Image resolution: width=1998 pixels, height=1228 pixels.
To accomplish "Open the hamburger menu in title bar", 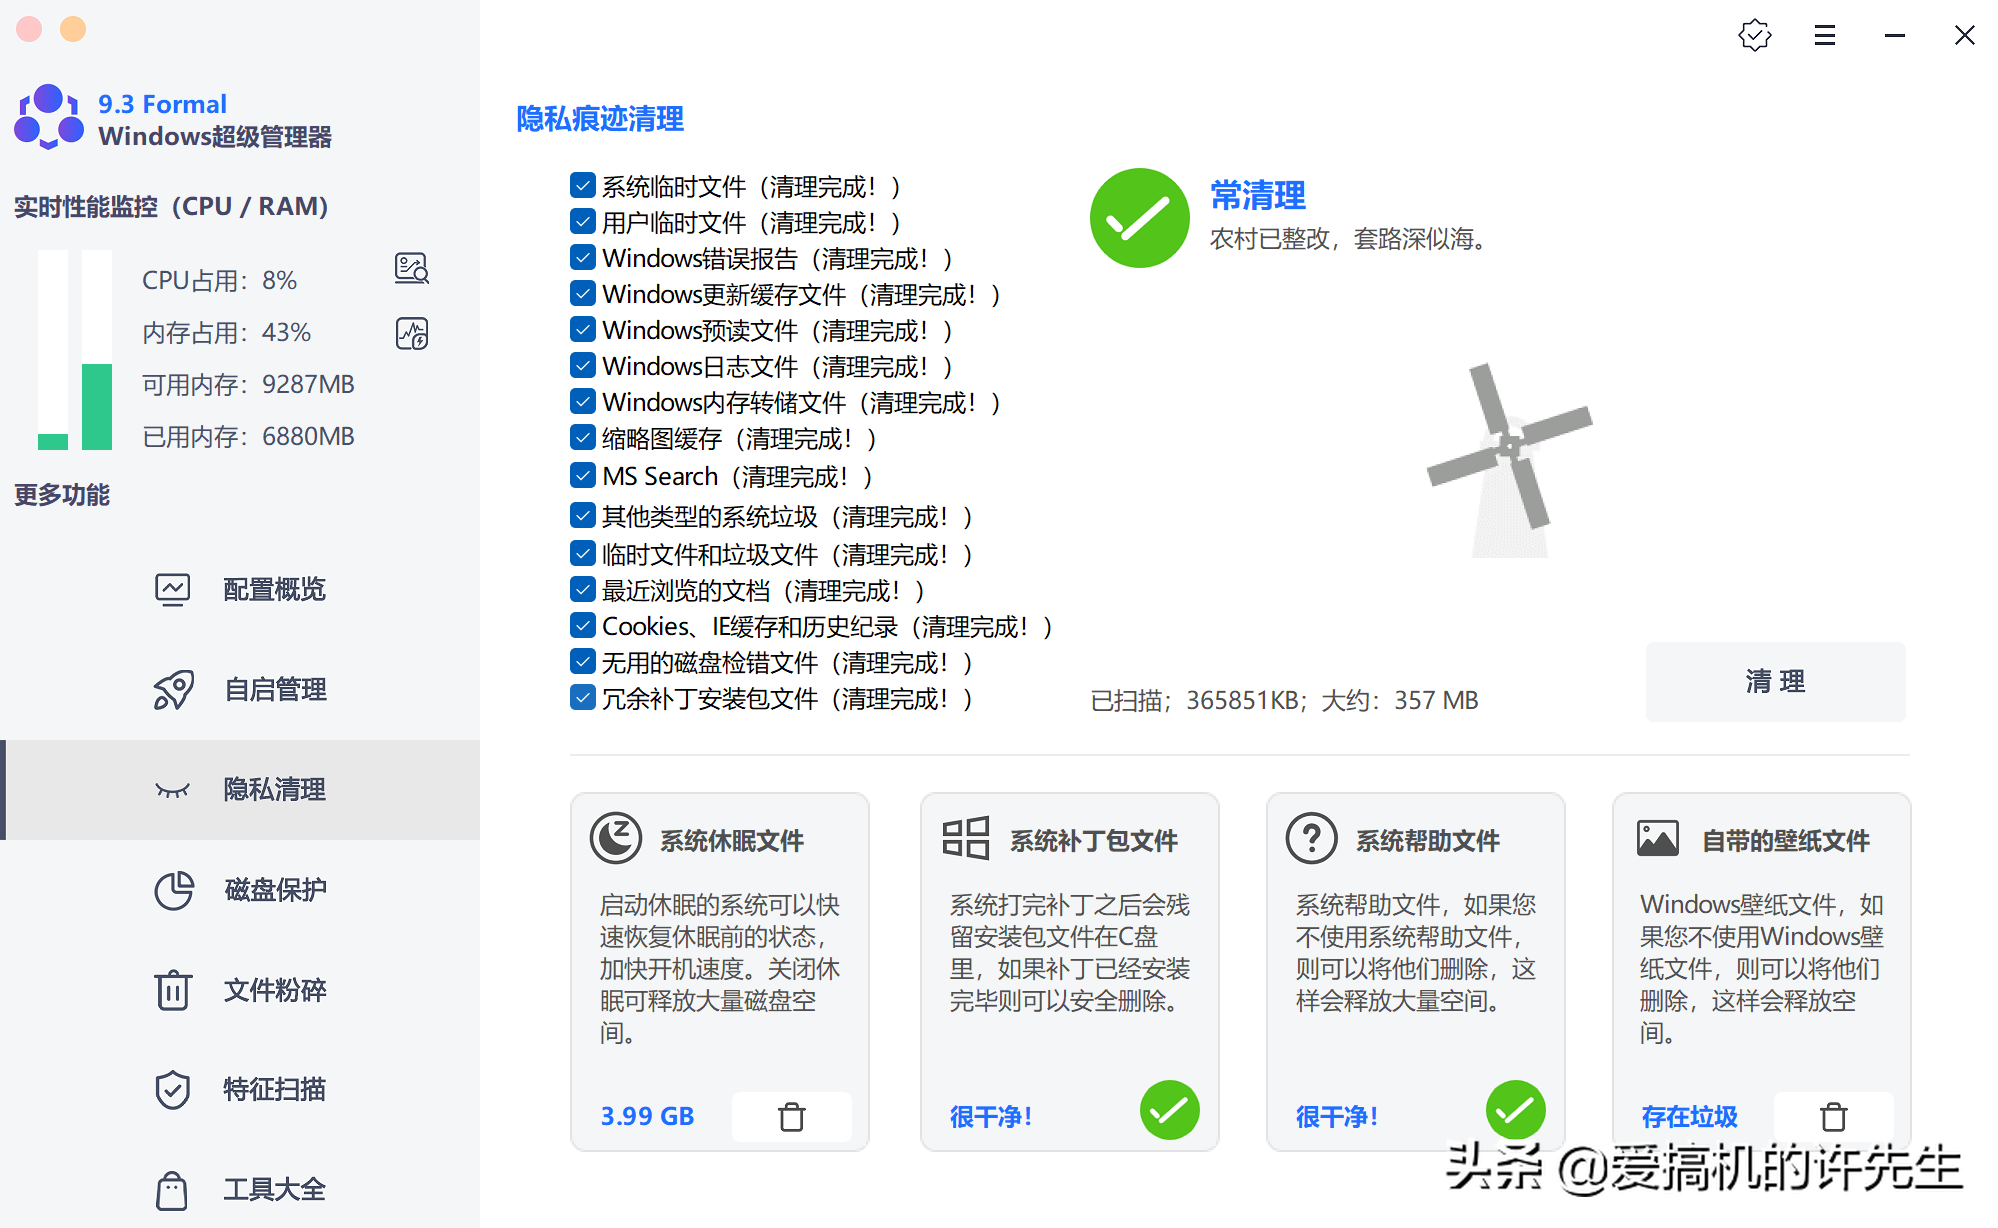I will (x=1824, y=36).
